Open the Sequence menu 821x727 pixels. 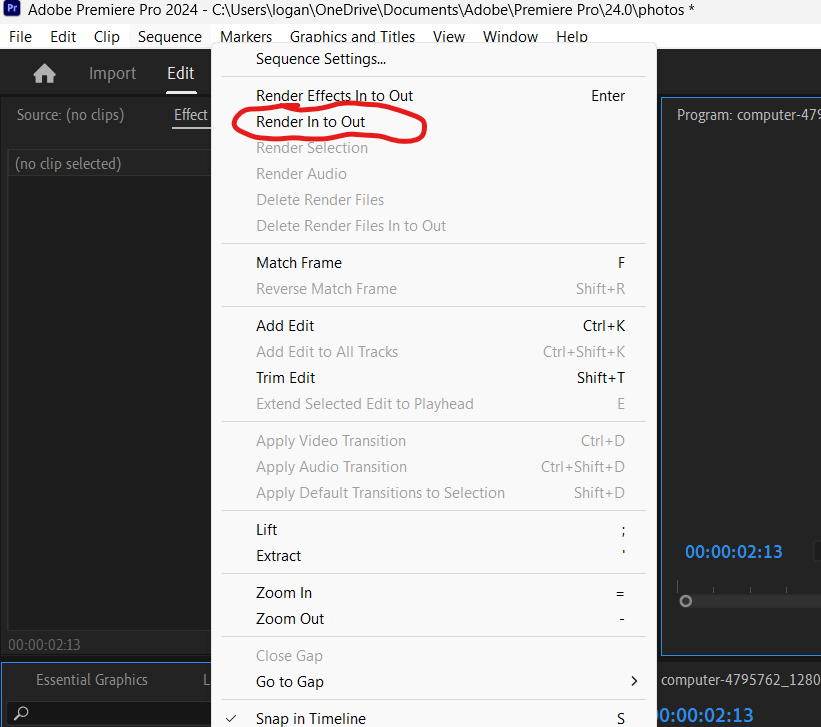point(169,37)
